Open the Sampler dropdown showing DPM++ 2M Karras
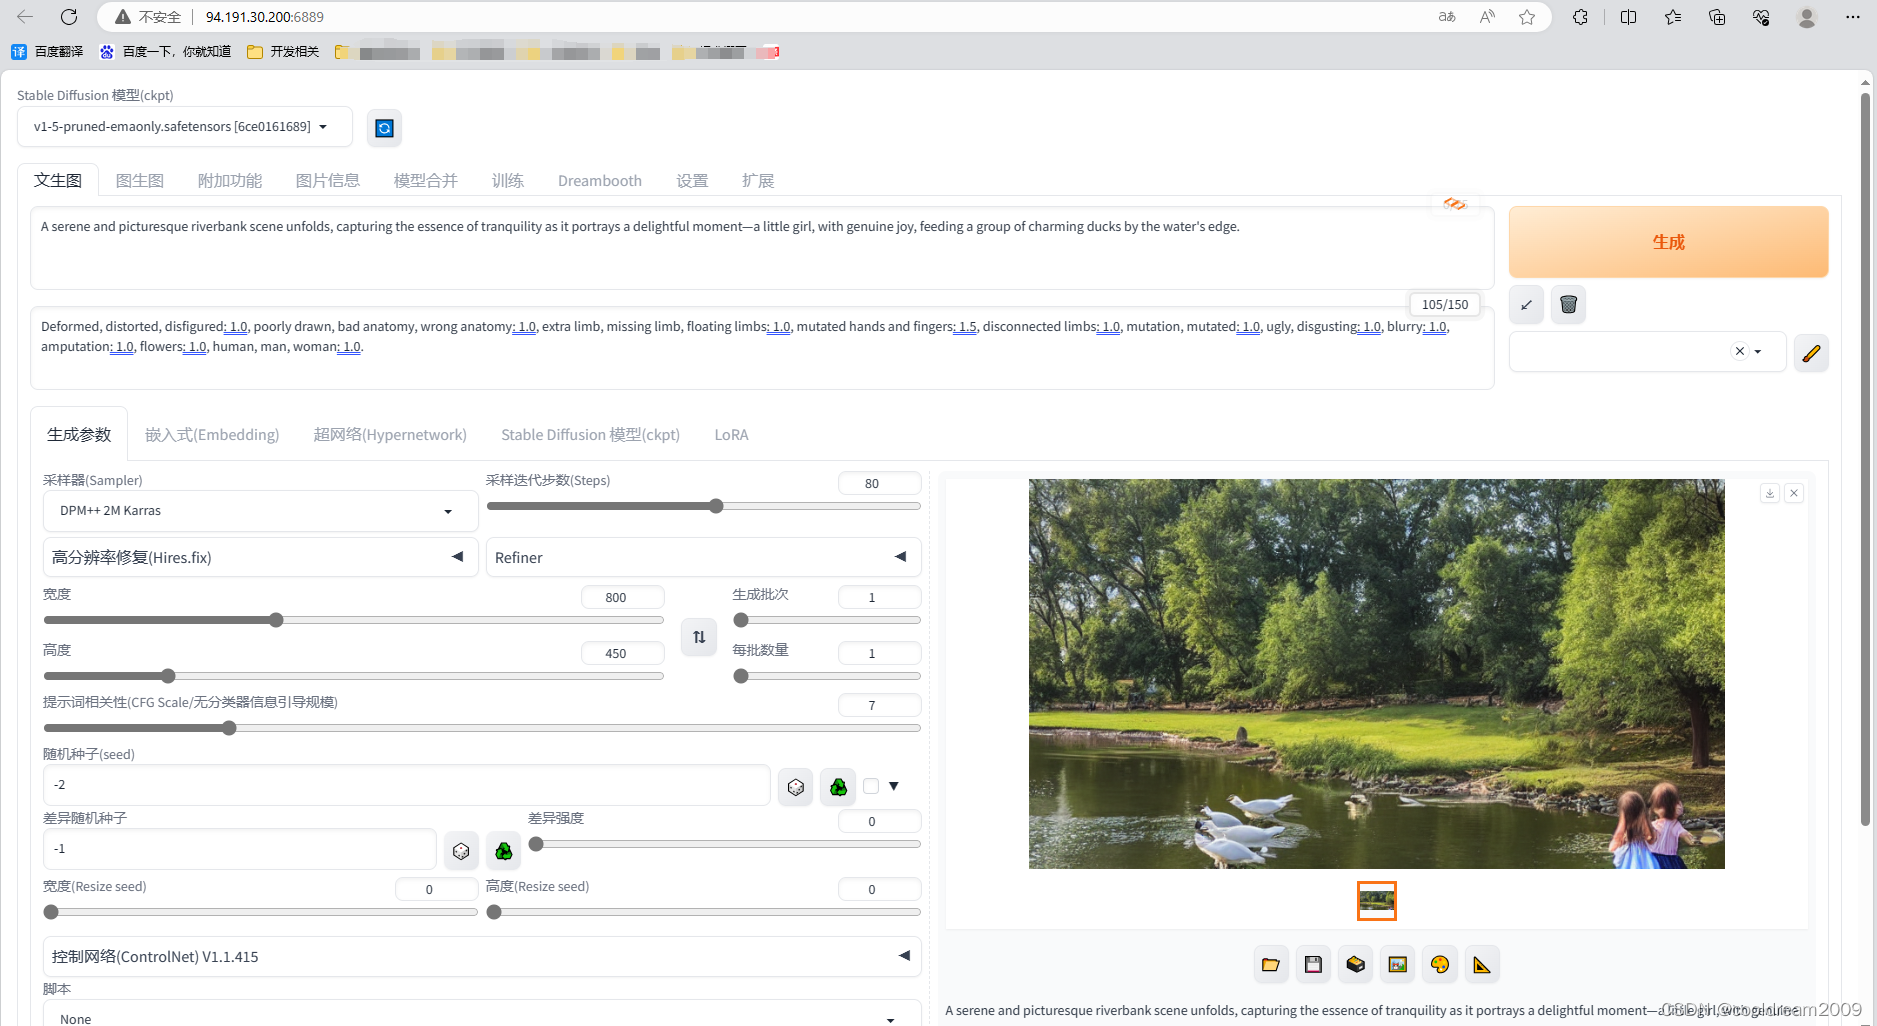 coord(260,511)
